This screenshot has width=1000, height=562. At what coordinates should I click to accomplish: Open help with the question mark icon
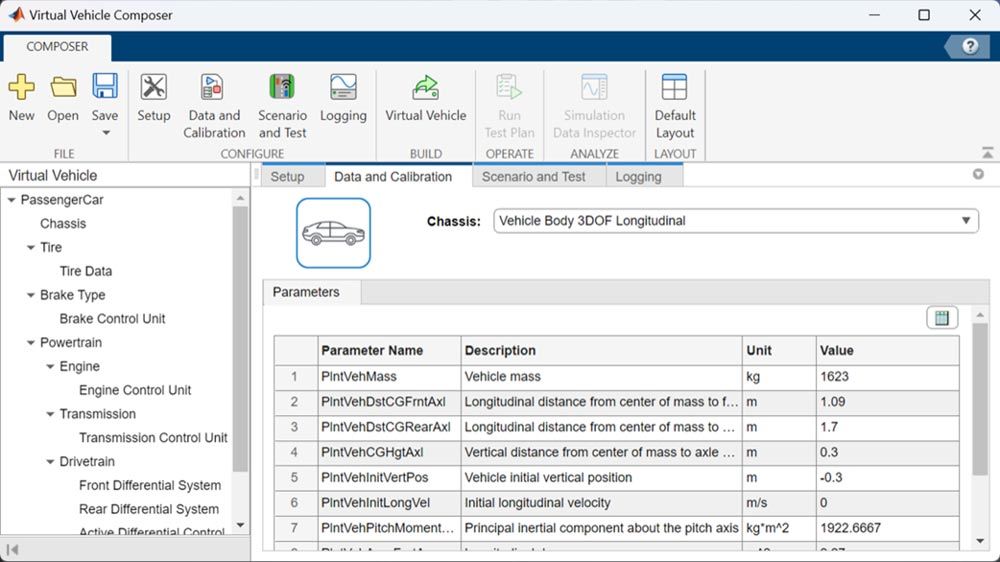click(970, 46)
